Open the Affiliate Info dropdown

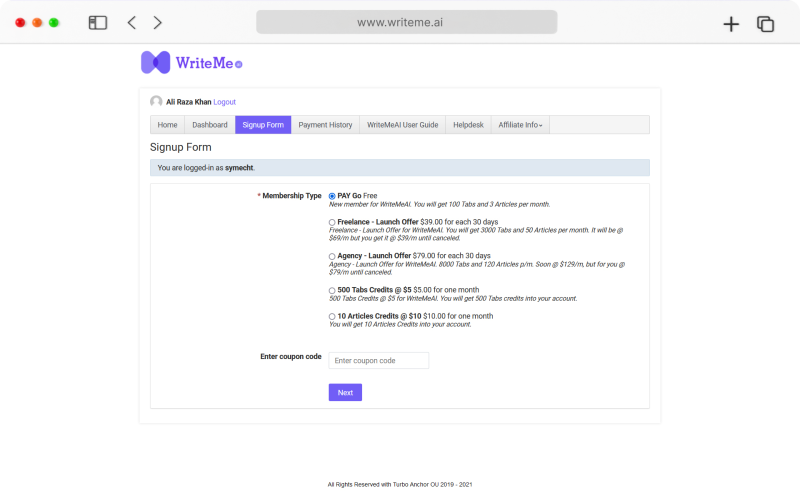[x=520, y=125]
